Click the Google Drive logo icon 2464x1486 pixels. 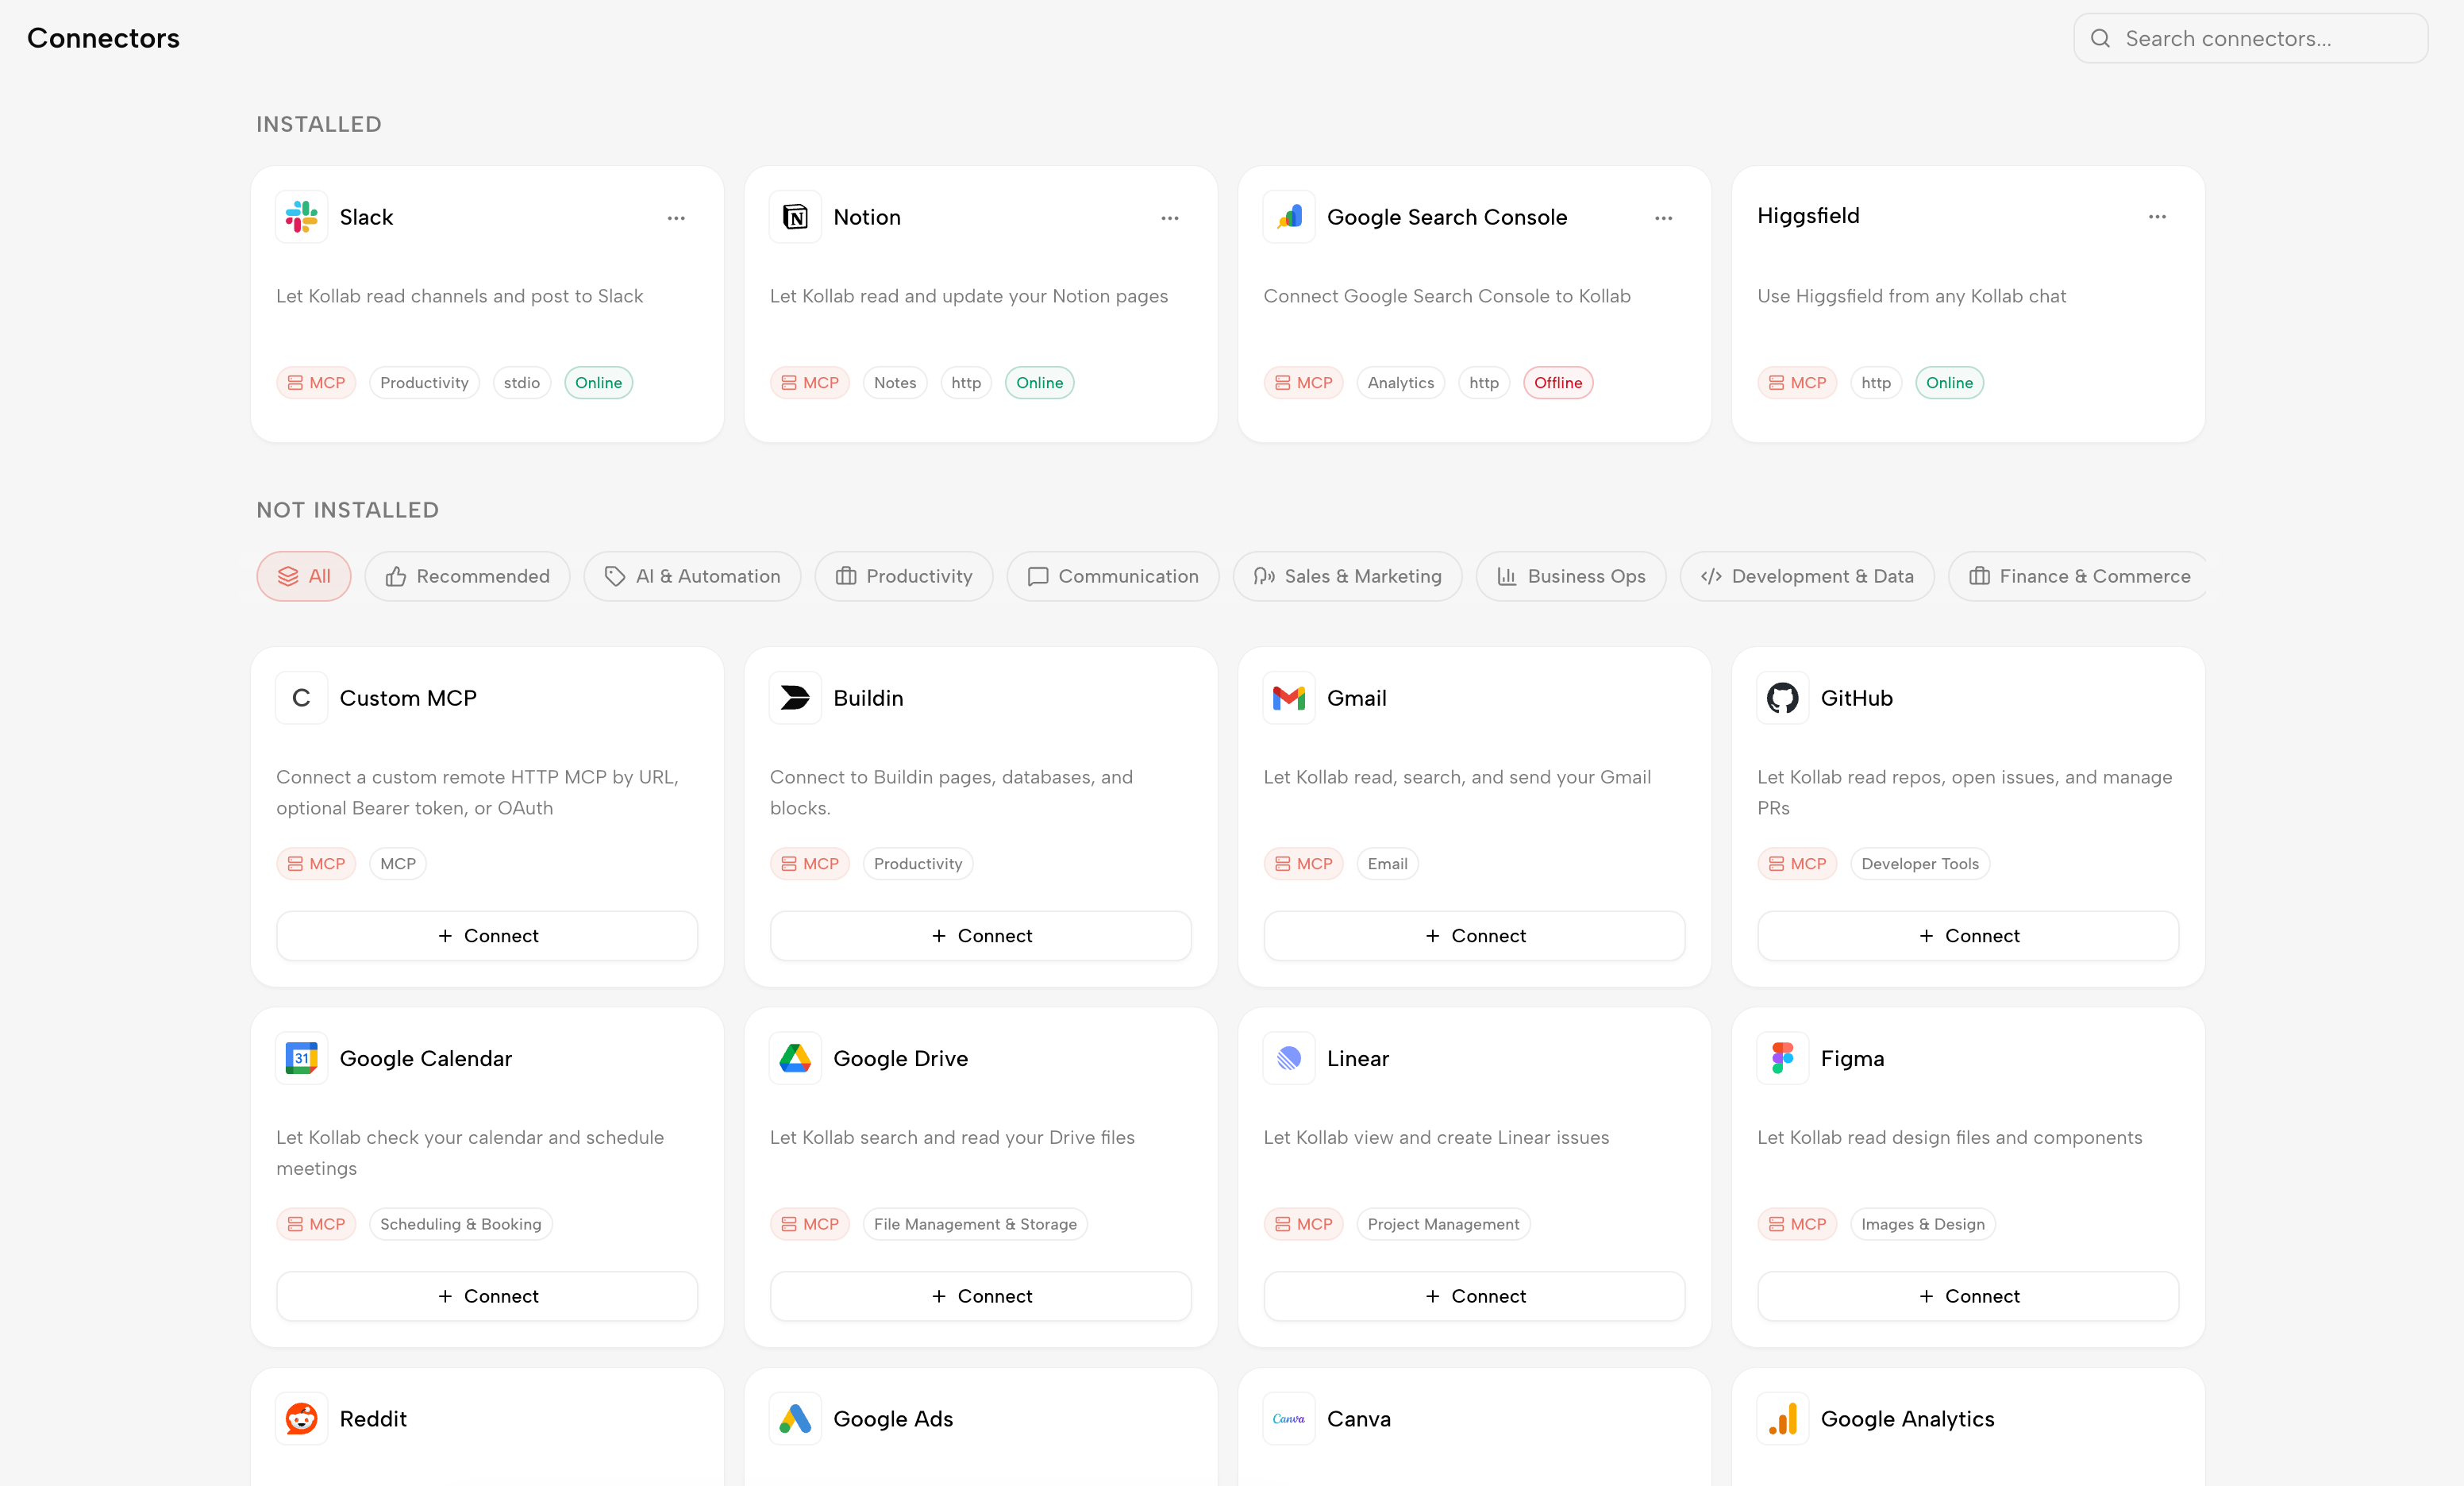point(795,1057)
